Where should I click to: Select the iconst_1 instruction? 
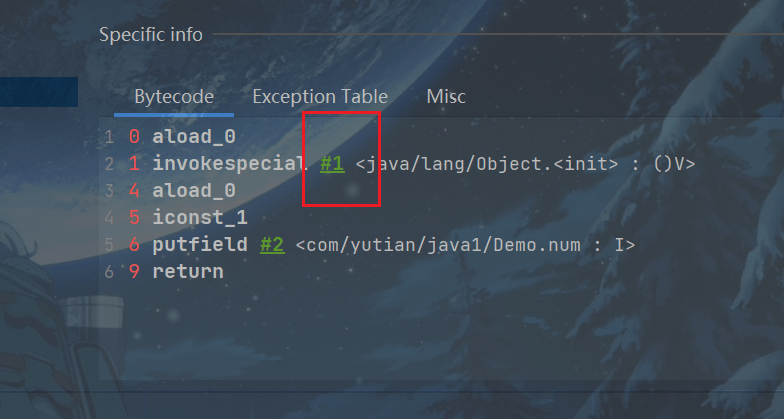200,218
